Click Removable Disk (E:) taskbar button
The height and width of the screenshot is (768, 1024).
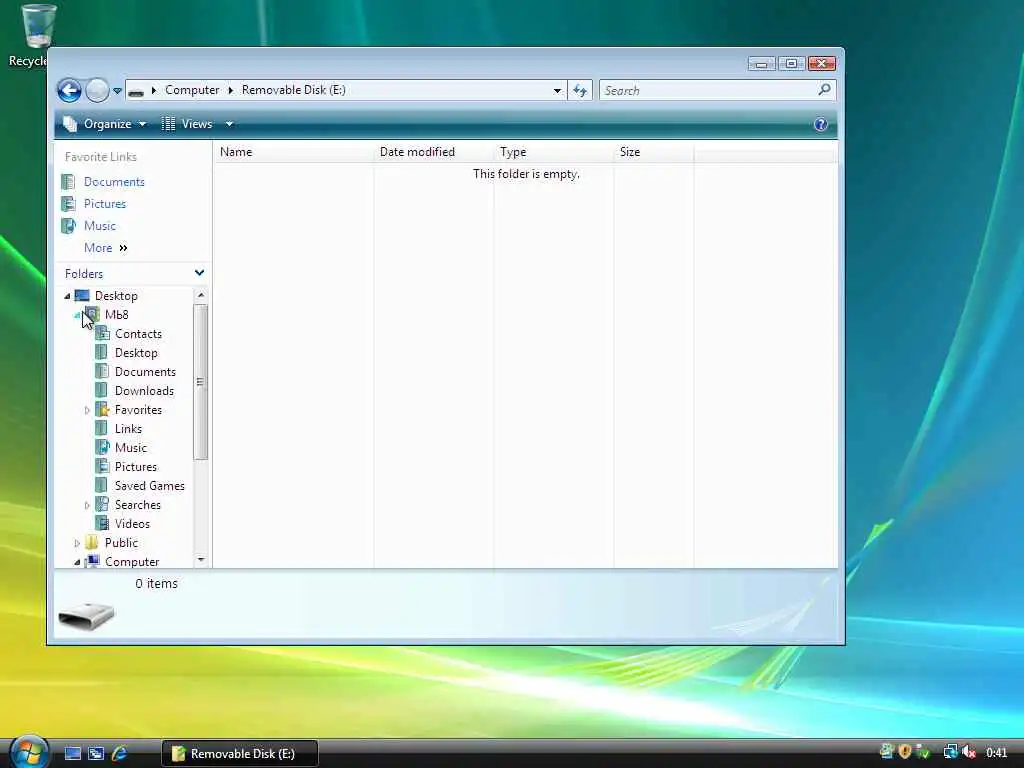tap(240, 754)
